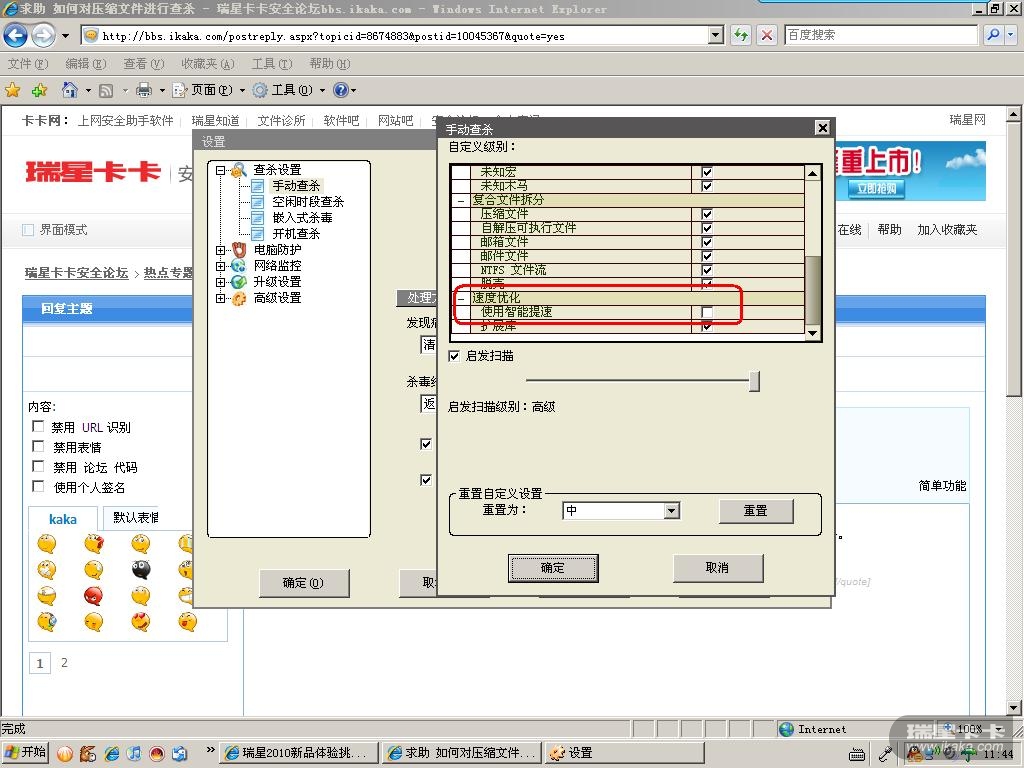Open Windows 开始 start button
Screen dimensions: 1024x768
click(26, 753)
